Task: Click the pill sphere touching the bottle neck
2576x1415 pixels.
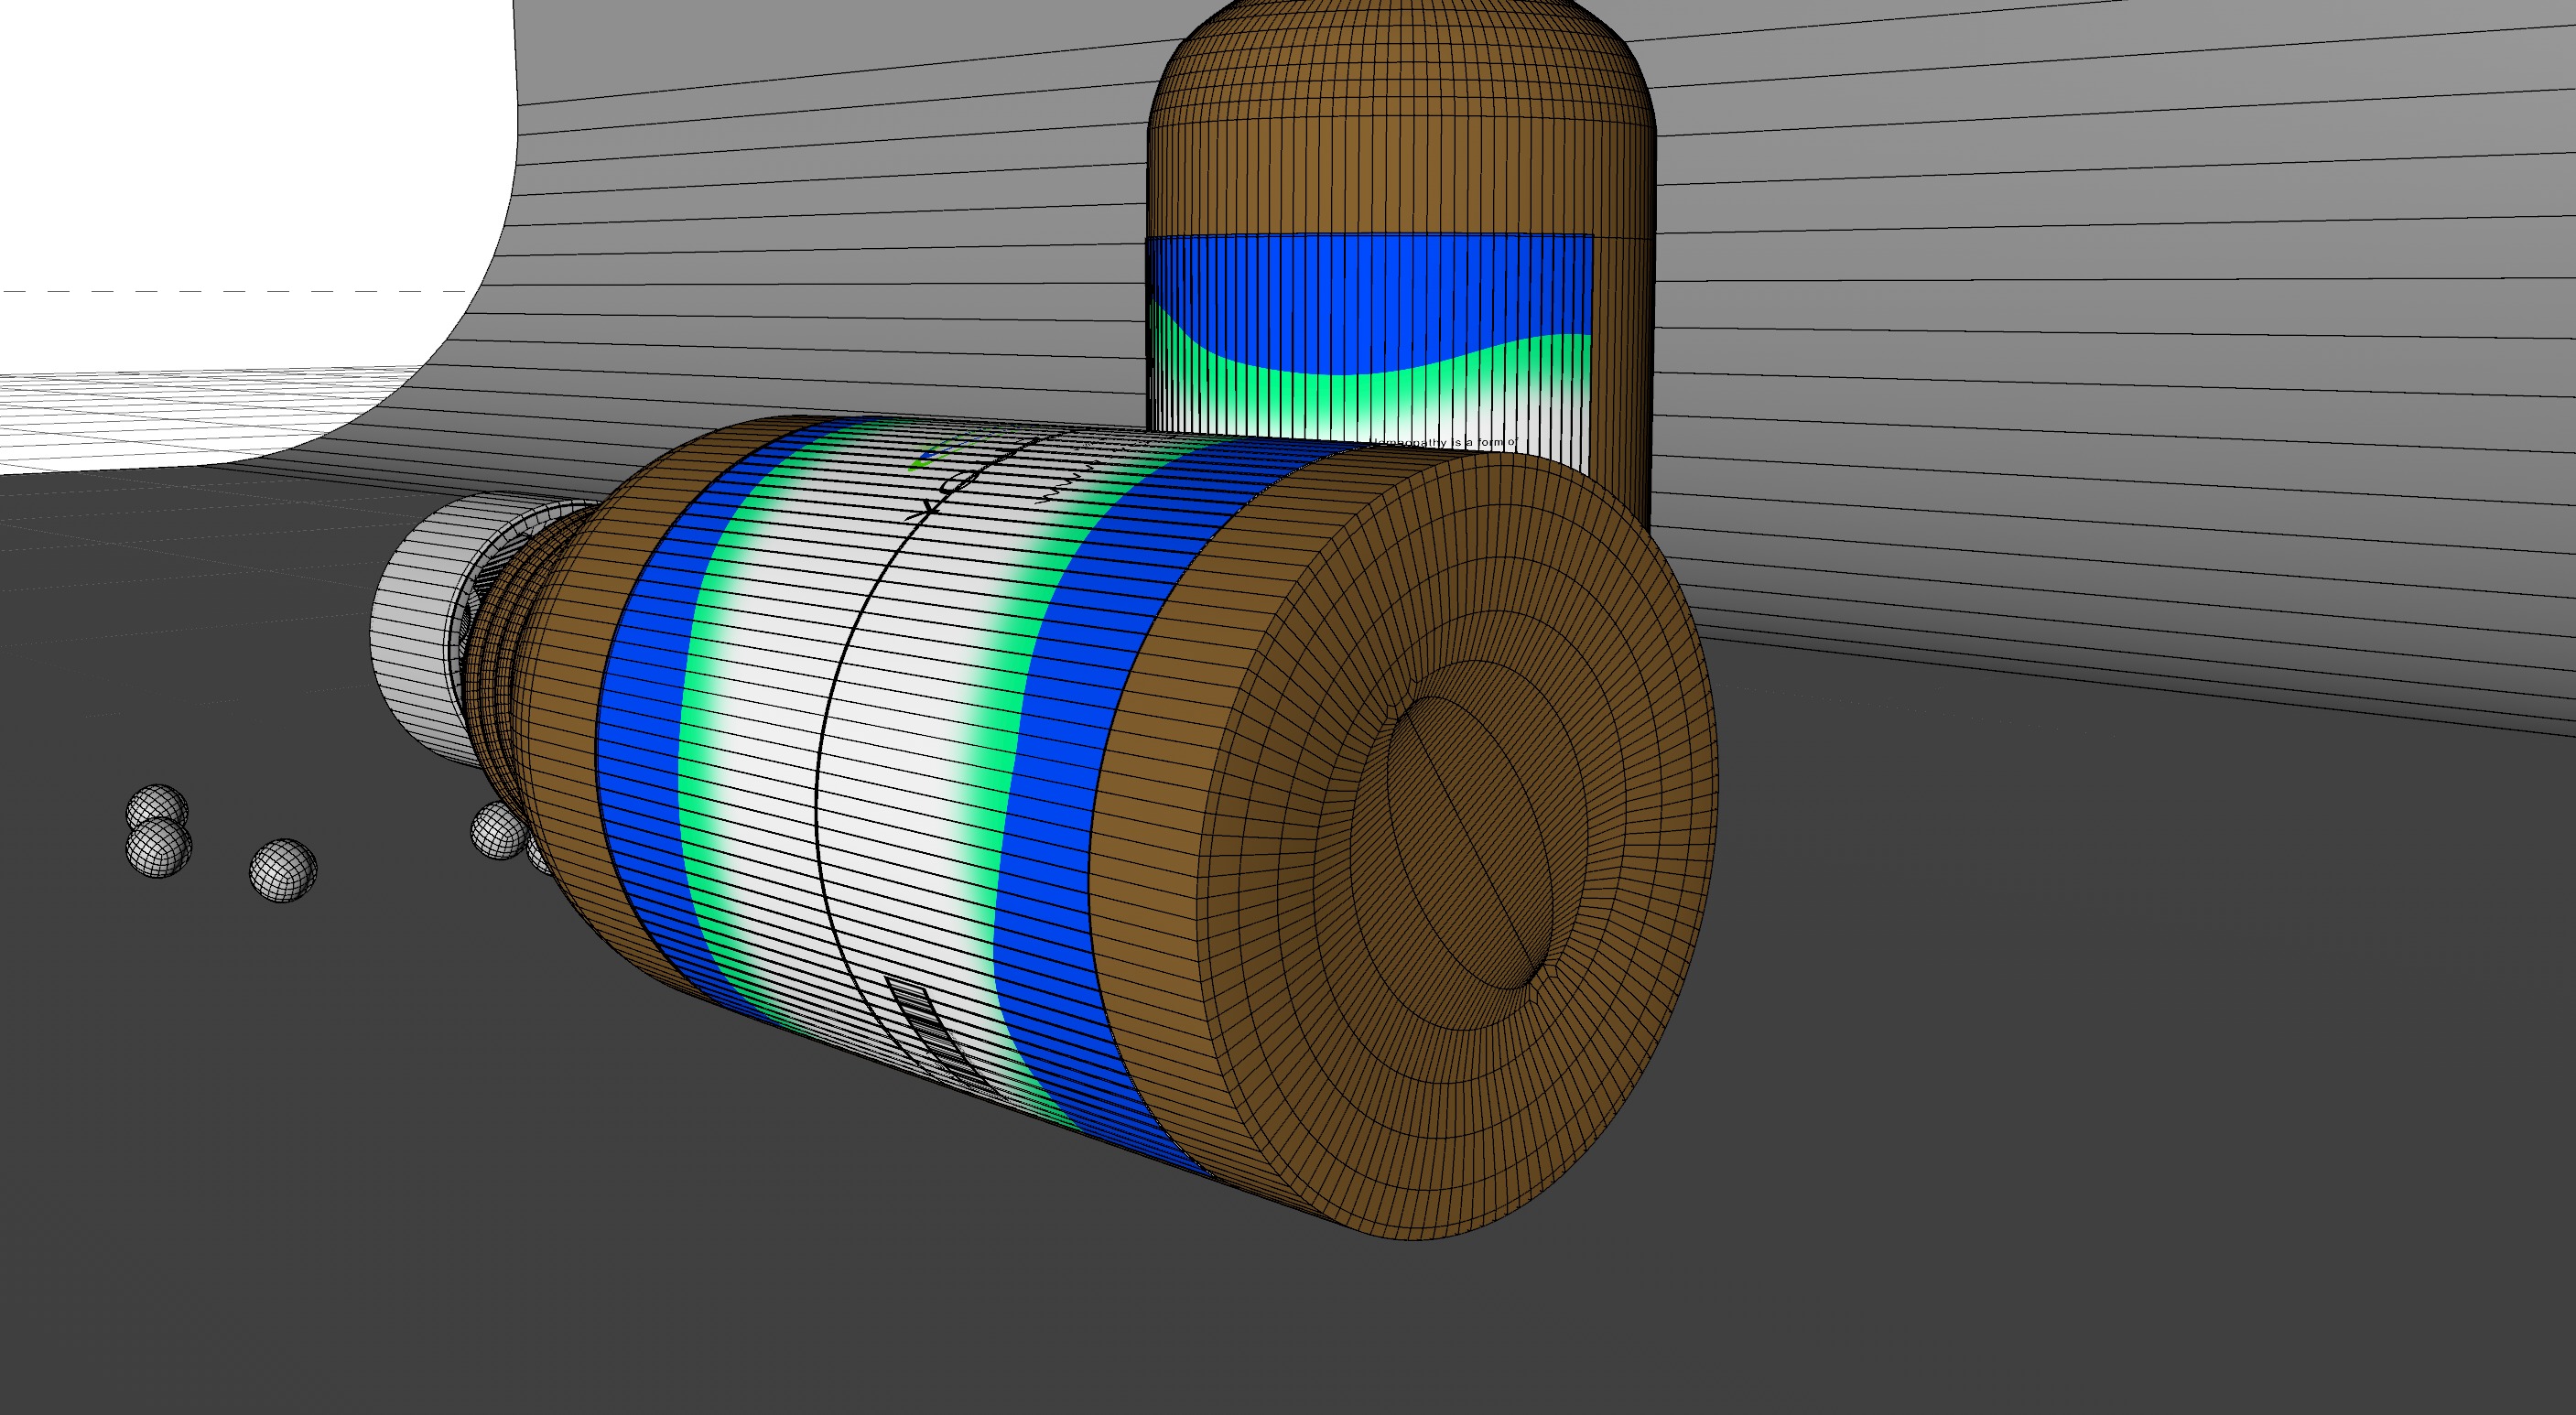Action: pyautogui.click(x=497, y=830)
